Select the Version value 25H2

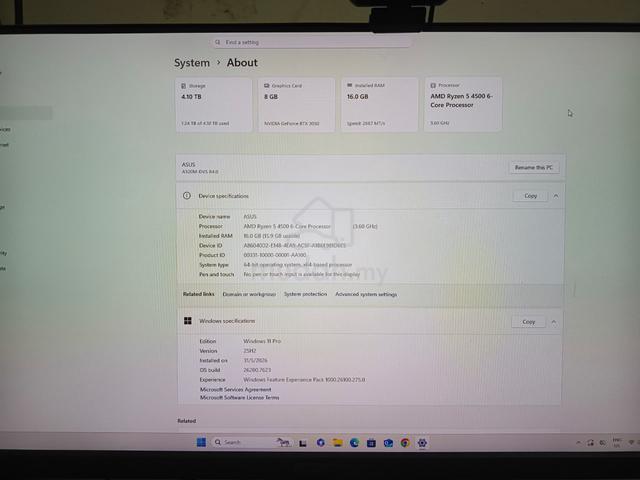[250, 351]
